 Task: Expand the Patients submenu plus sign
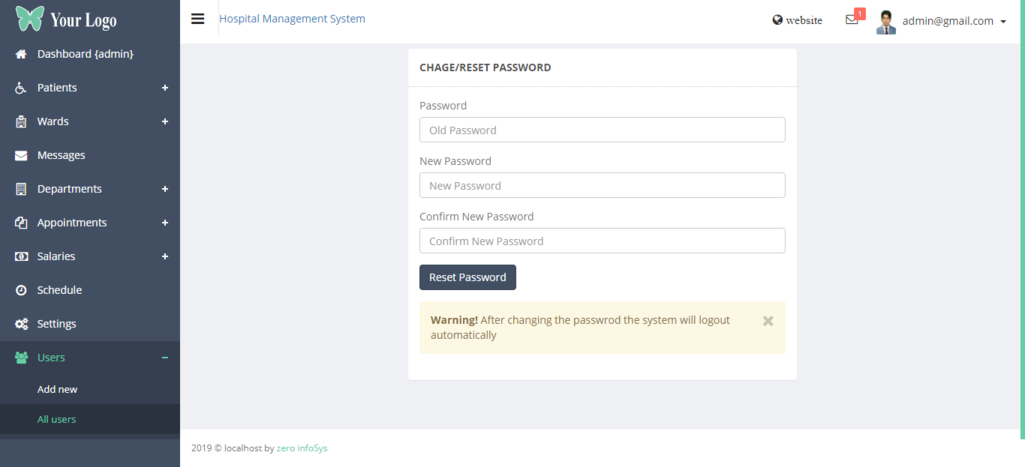[165, 88]
